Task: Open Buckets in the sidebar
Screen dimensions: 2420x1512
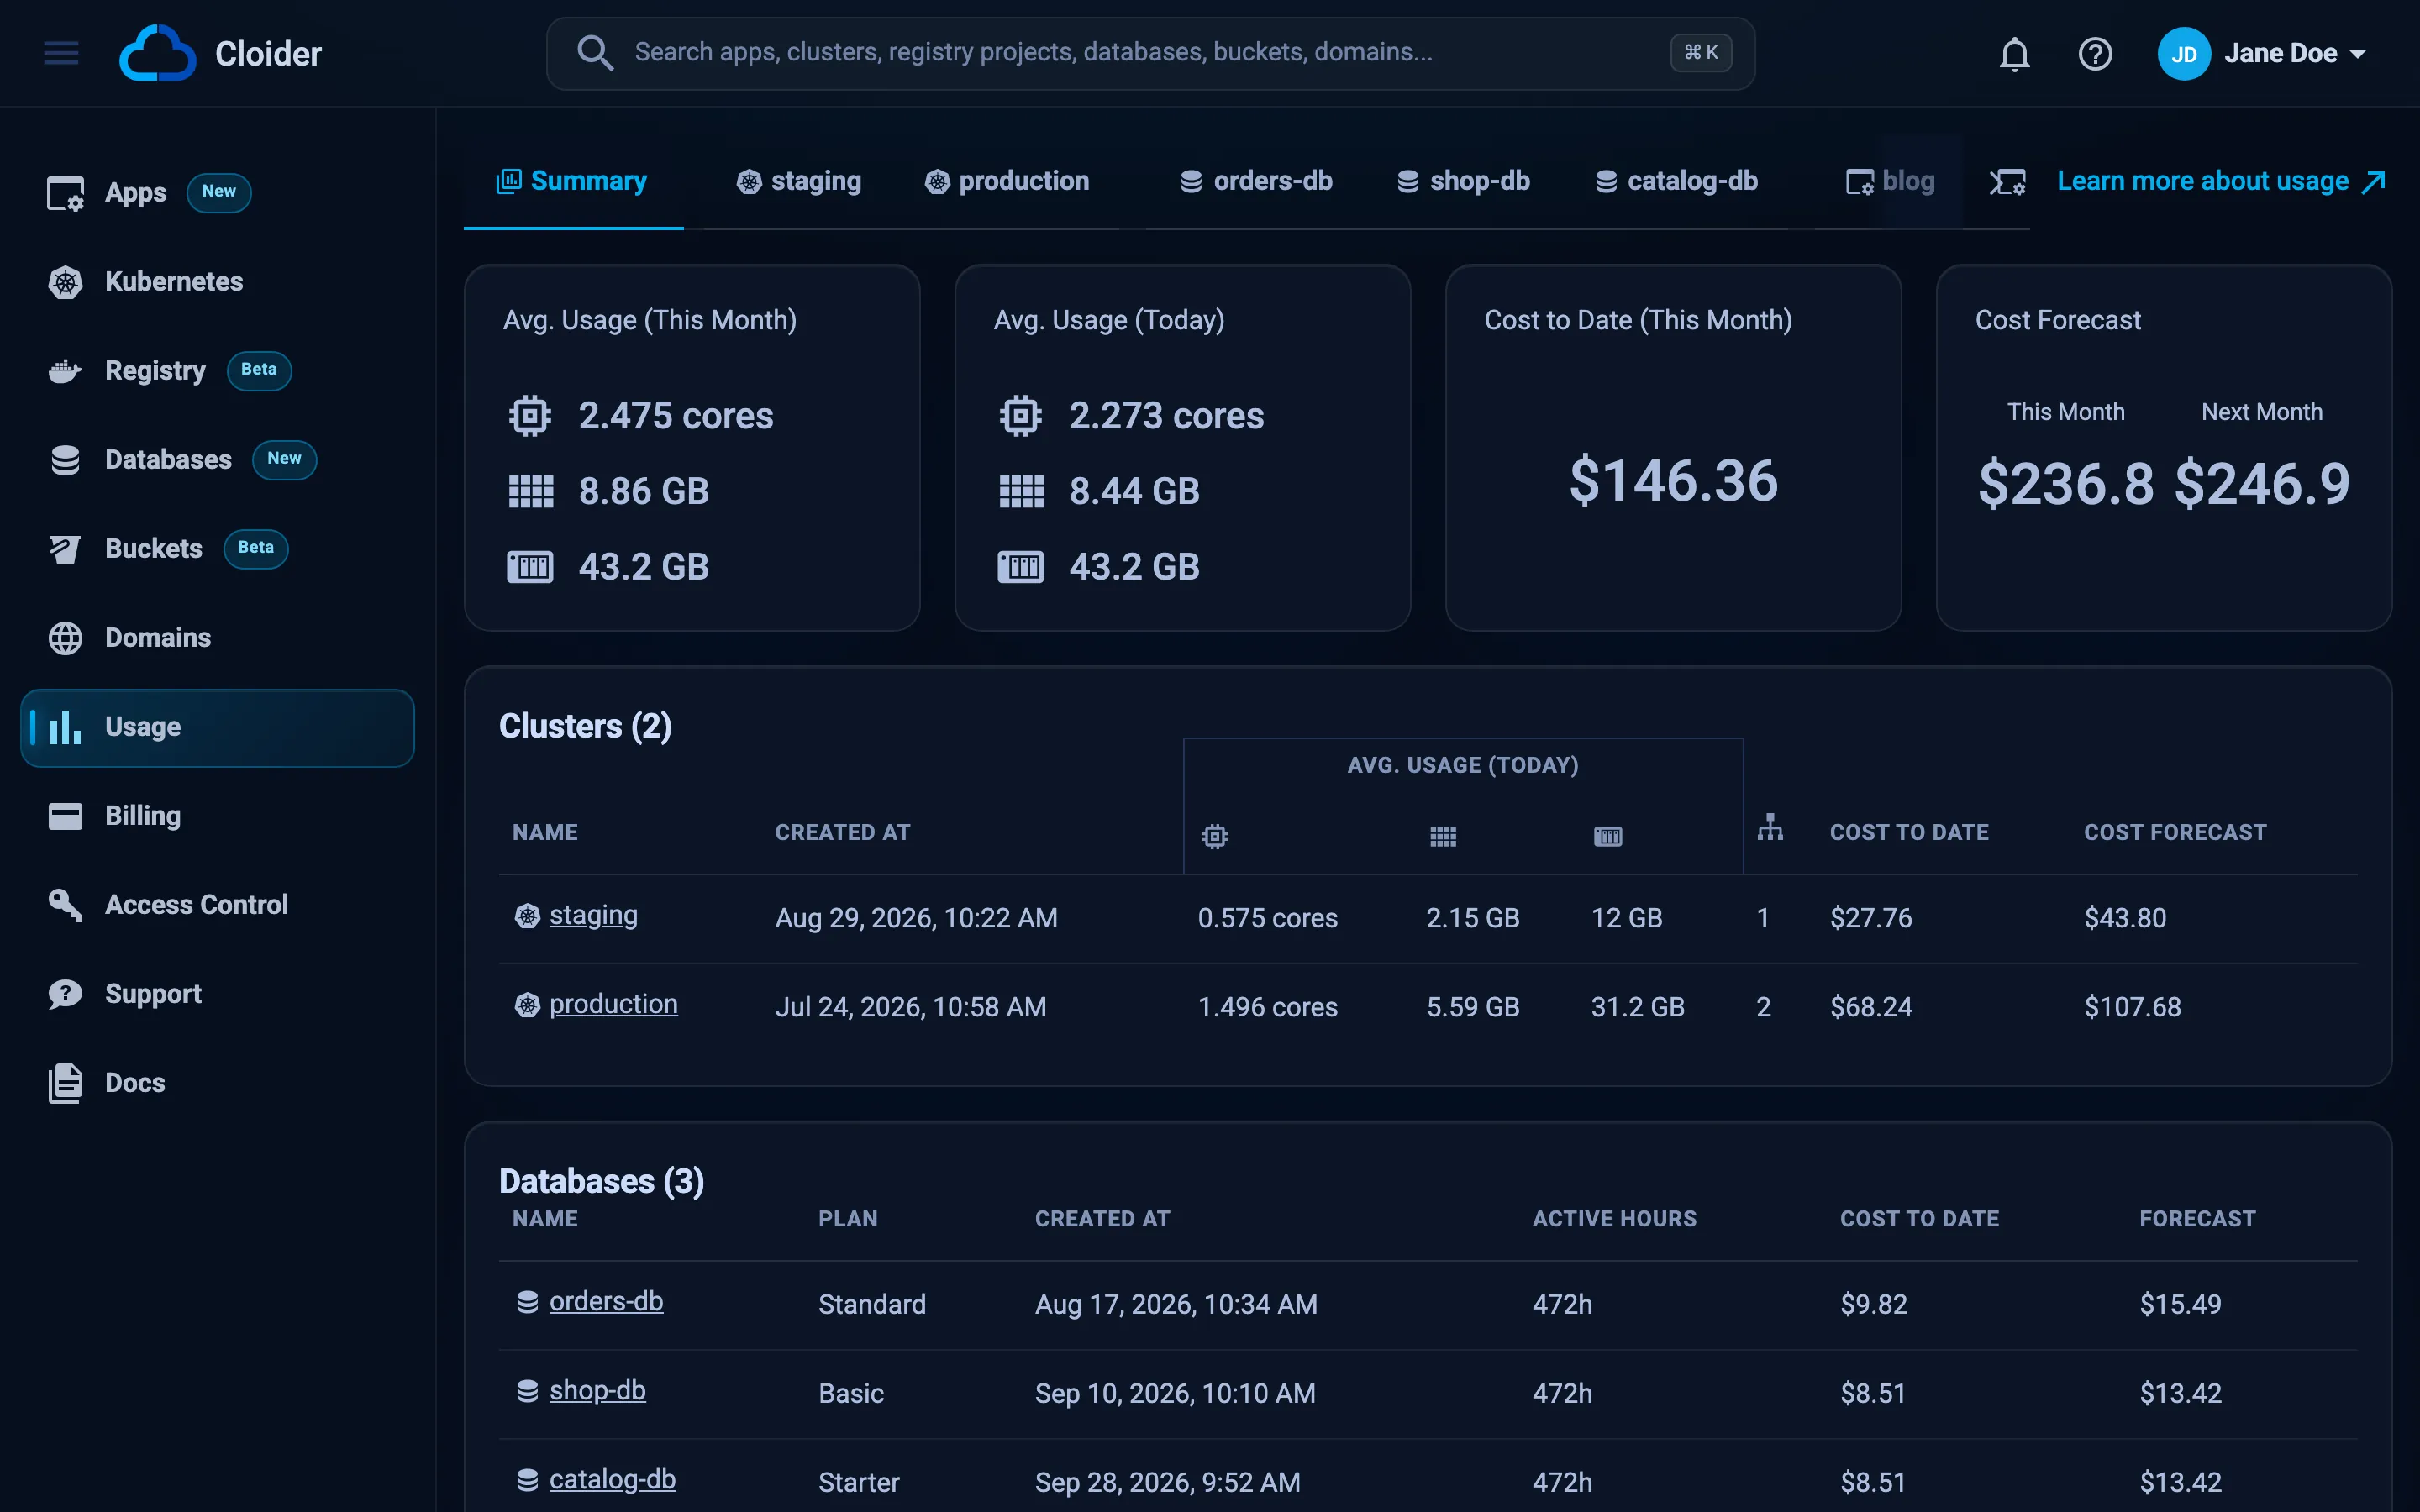Action: (217, 549)
